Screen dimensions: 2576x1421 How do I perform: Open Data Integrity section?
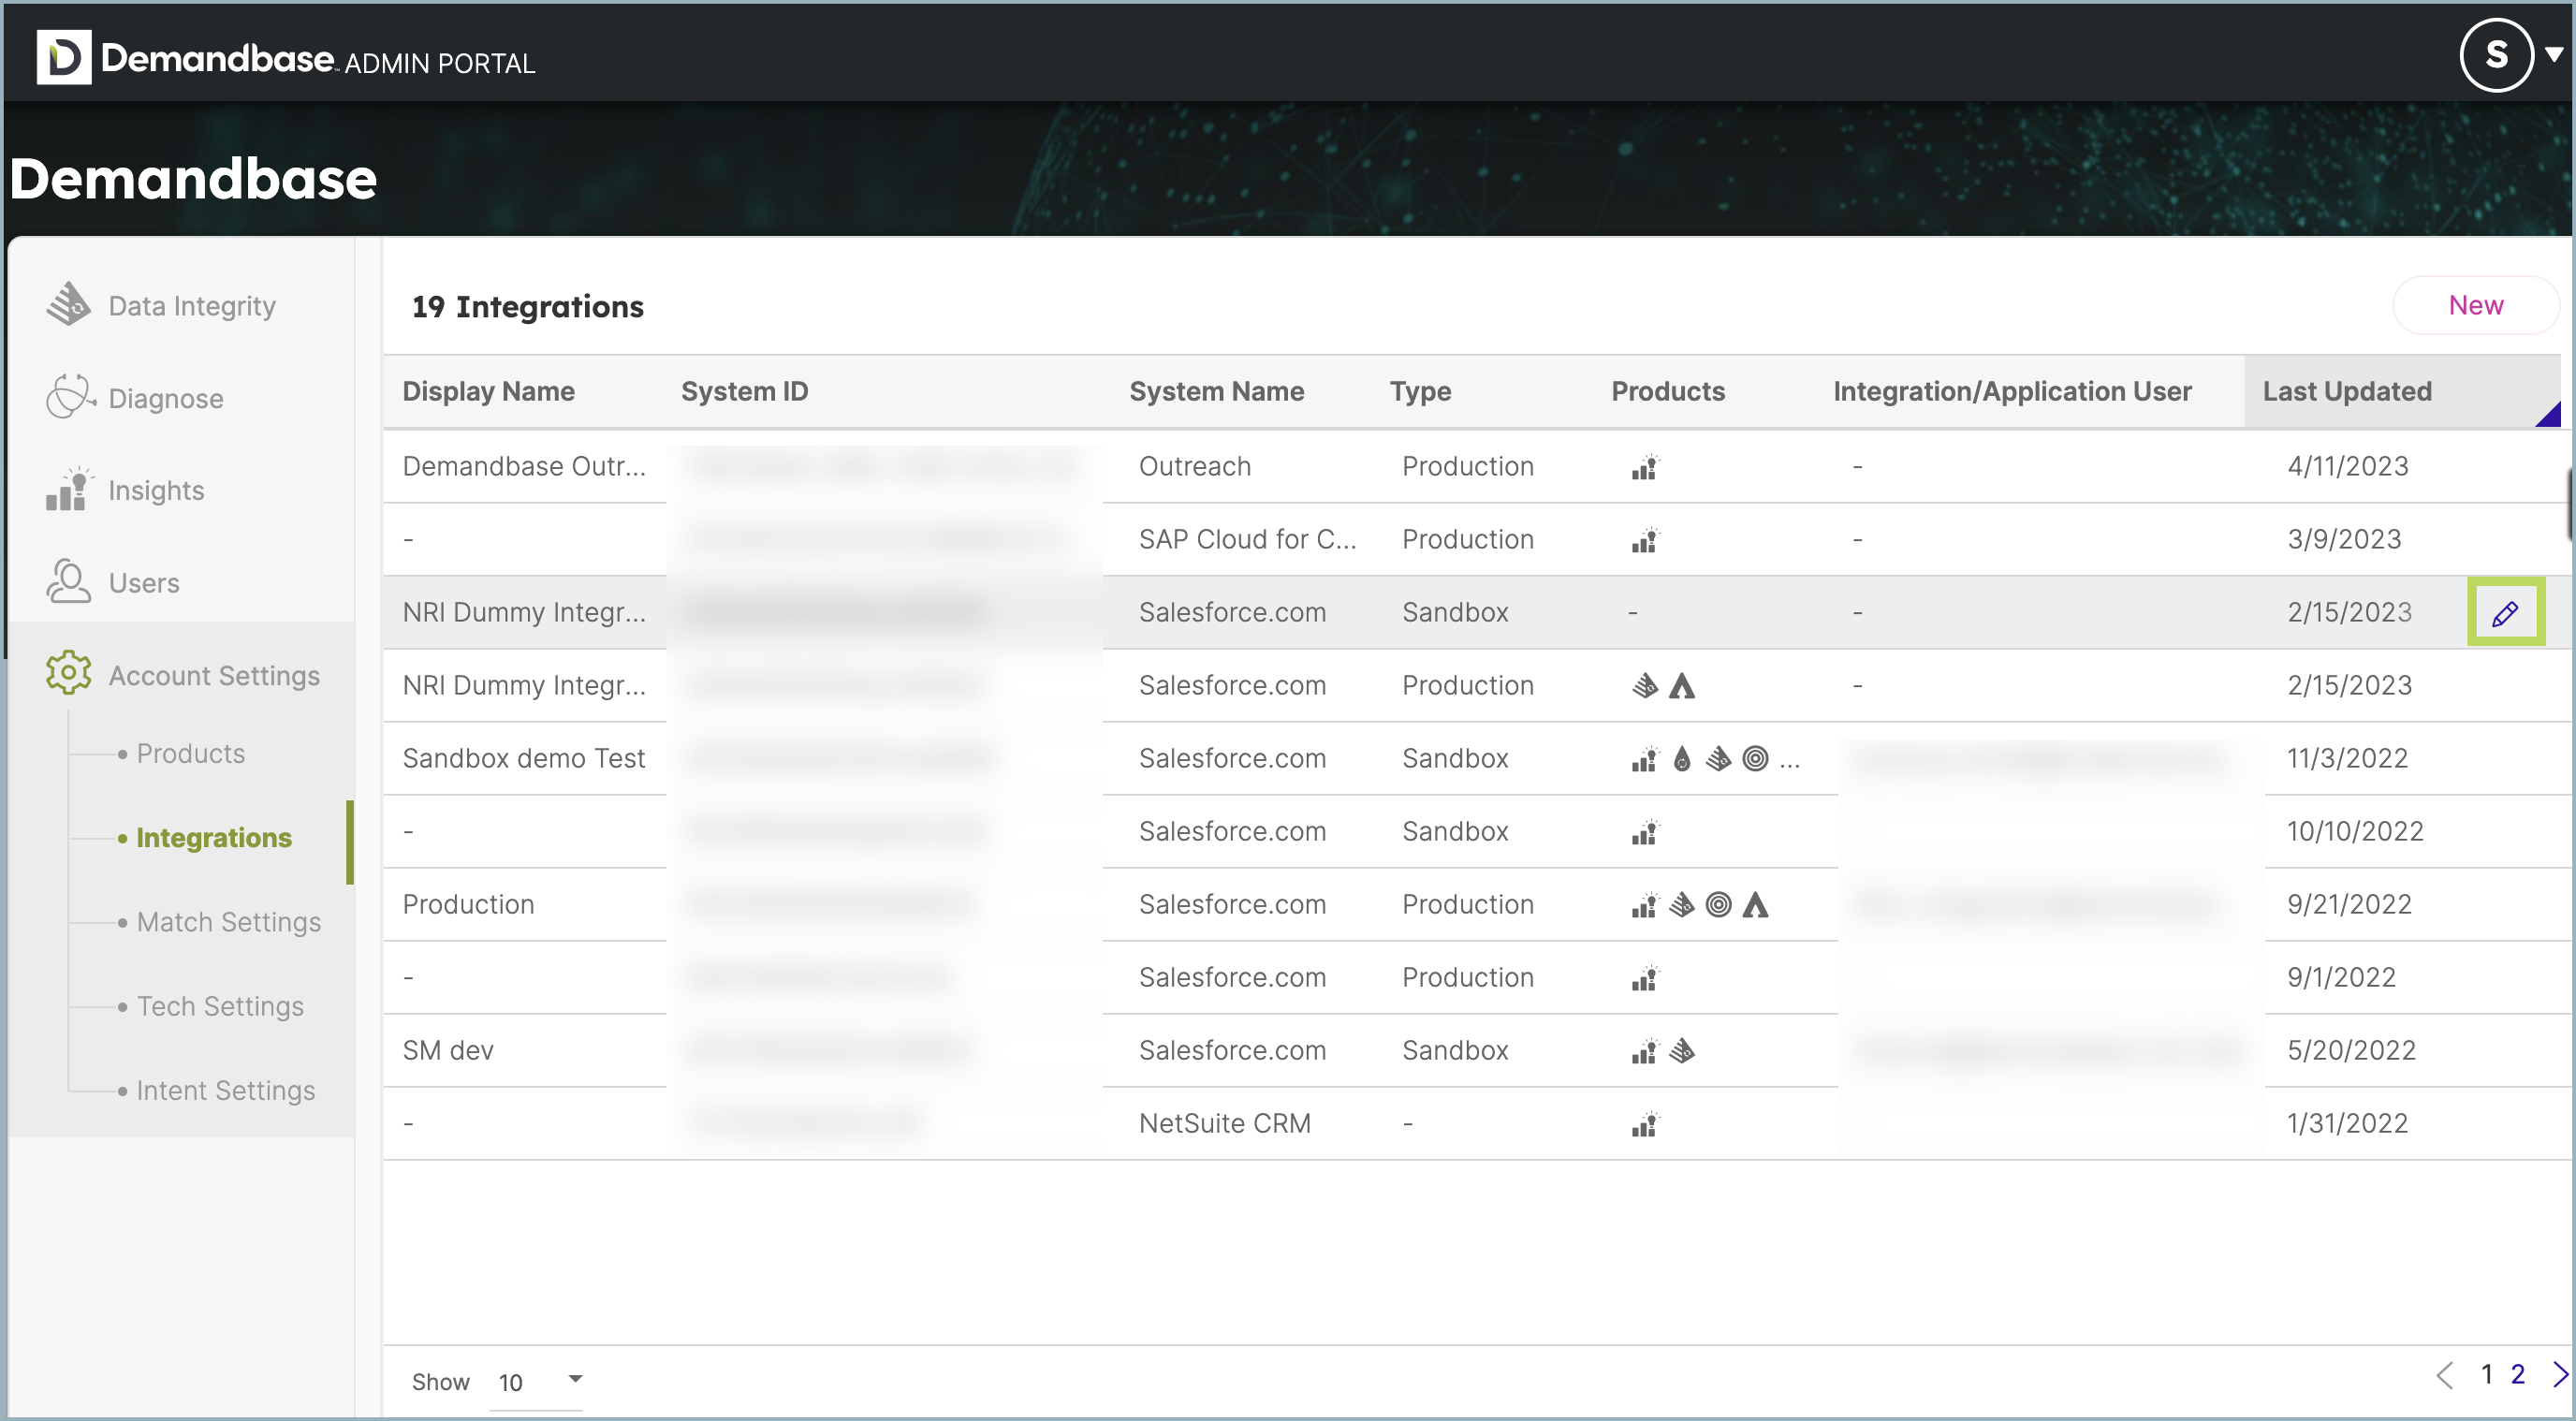click(192, 306)
